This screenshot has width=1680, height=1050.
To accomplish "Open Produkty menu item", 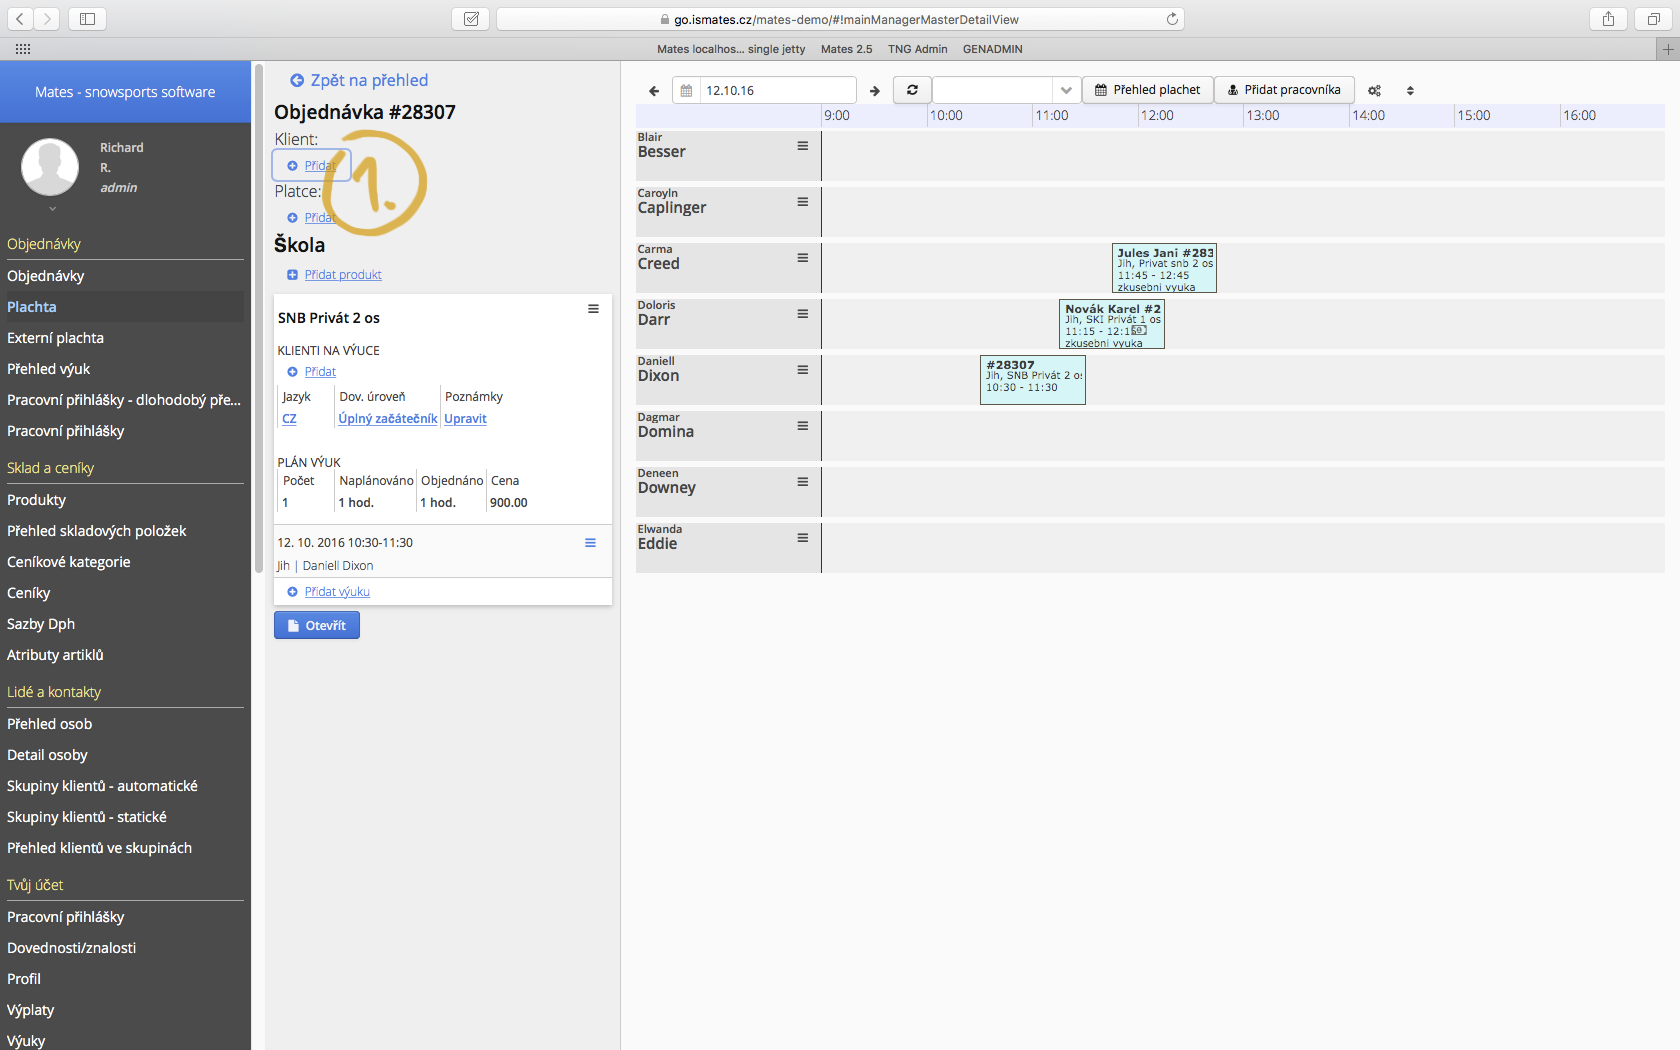I will pyautogui.click(x=36, y=500).
